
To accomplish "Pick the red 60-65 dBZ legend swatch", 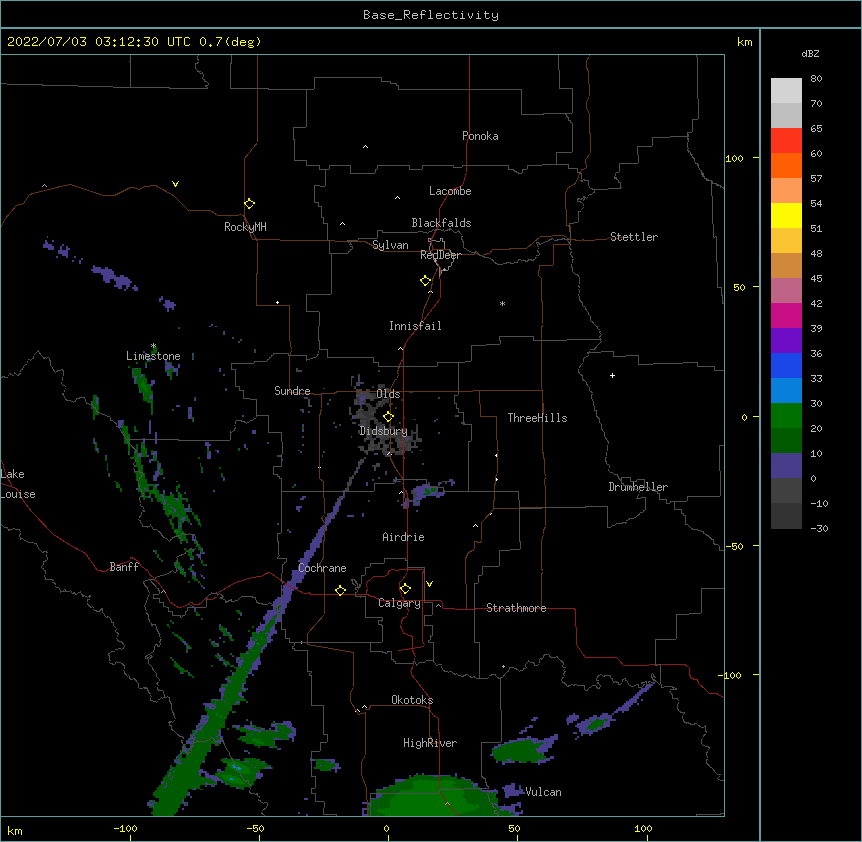I will pos(786,141).
